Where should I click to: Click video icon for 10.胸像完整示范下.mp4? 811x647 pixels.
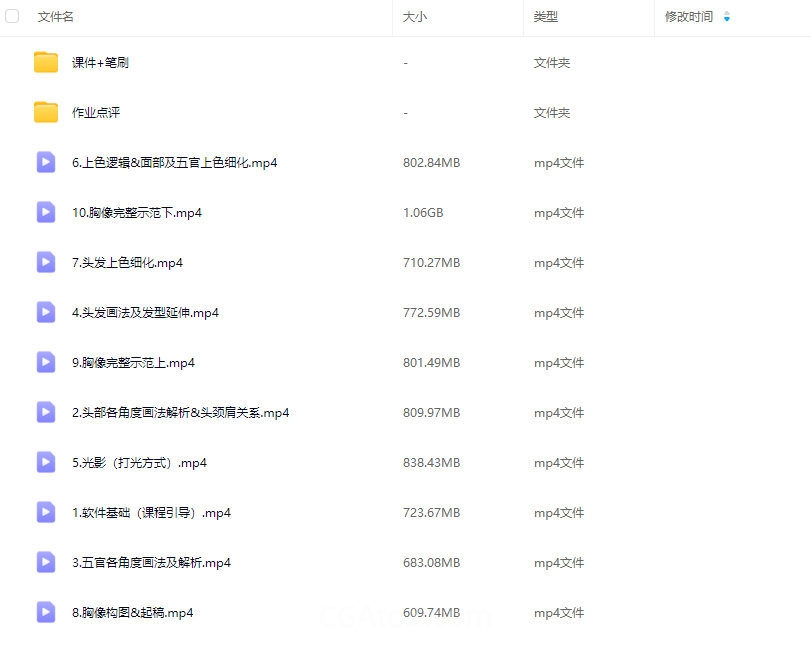click(46, 212)
